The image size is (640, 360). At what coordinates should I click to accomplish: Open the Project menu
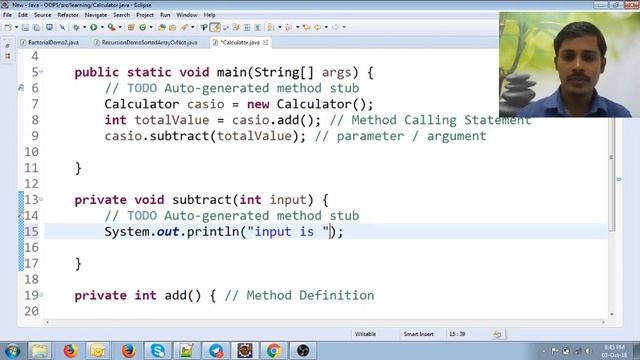145,15
